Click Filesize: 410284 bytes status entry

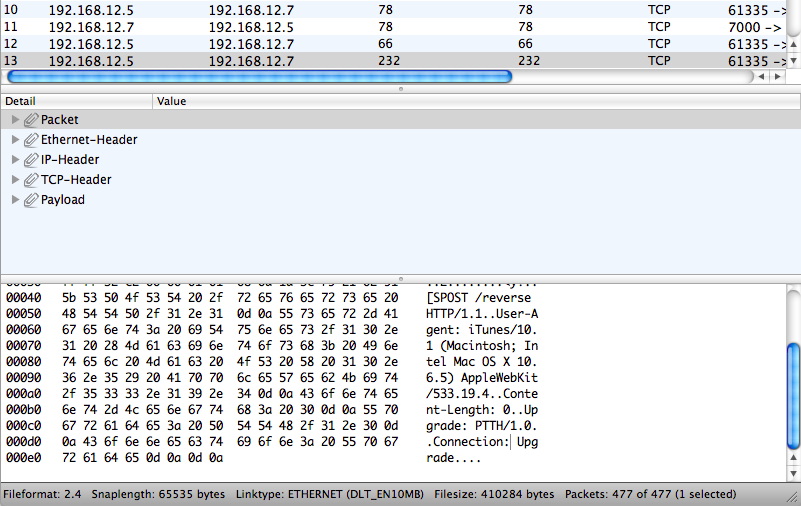(x=494, y=494)
